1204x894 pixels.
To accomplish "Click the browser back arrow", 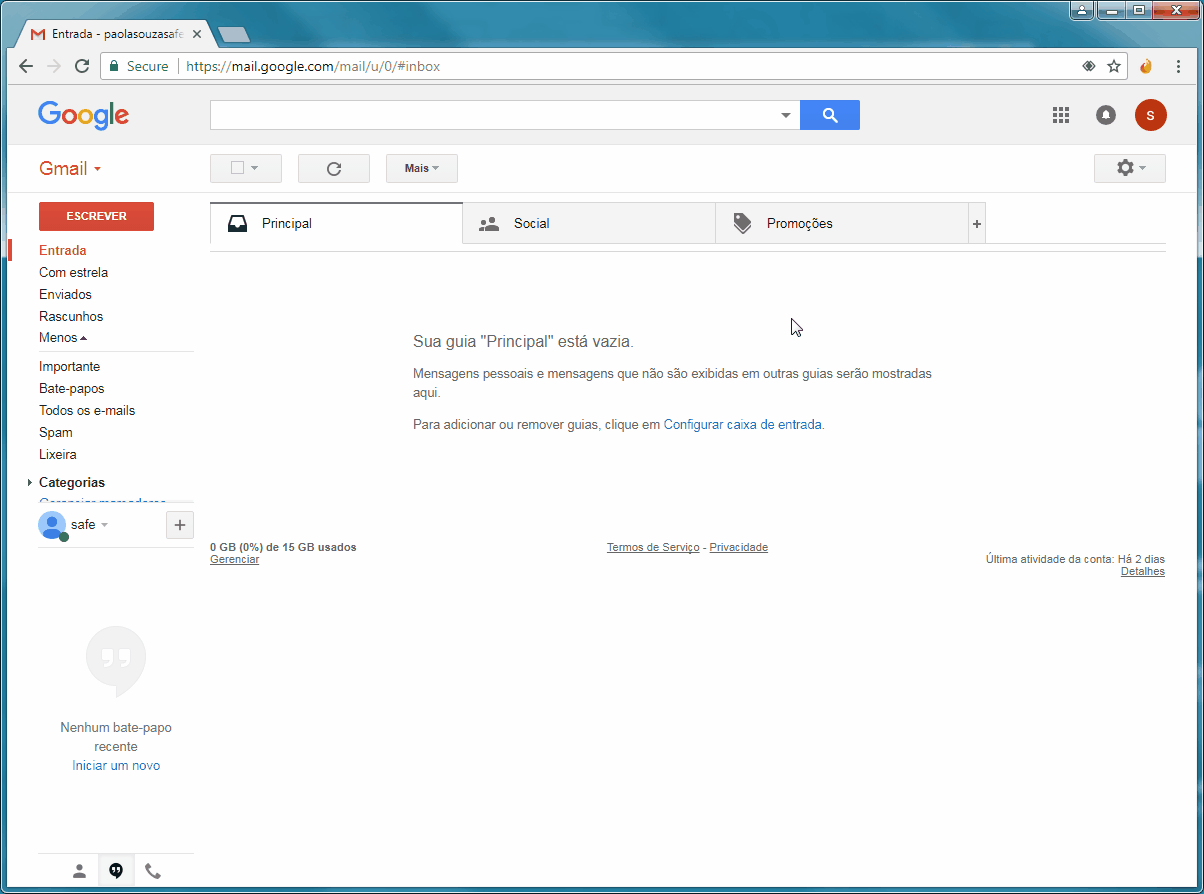I will pos(27,67).
